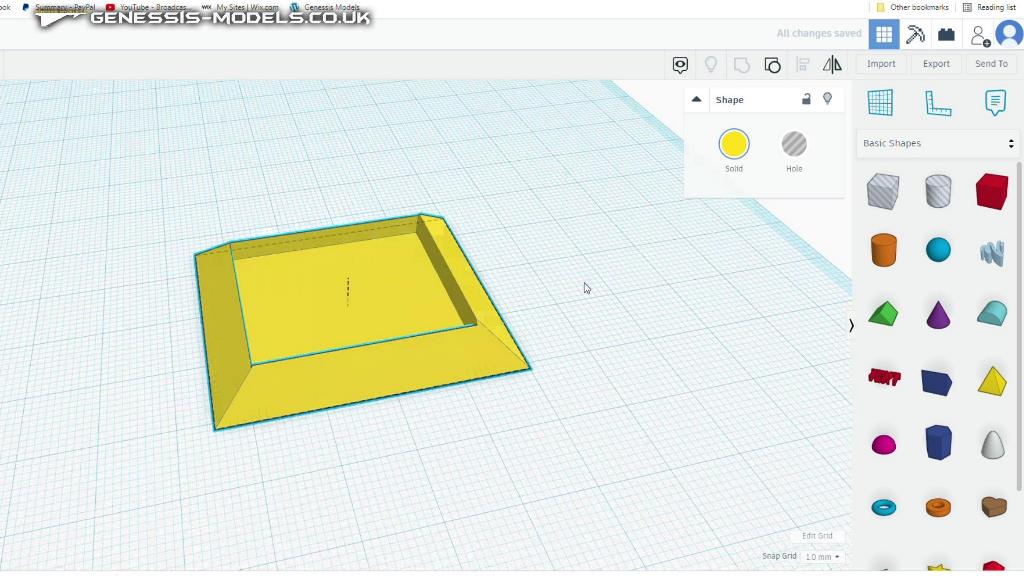Toggle the lock in the Shape panel

pyautogui.click(x=806, y=99)
